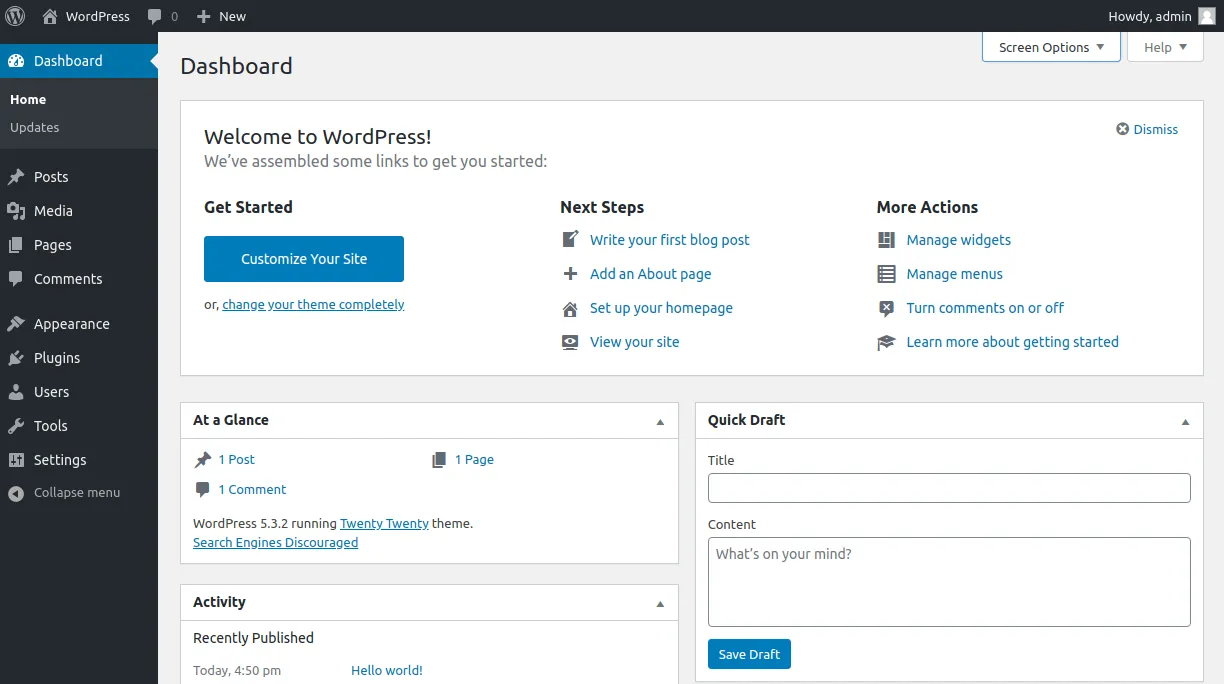Click the pushpin icon beside 1 Post
The width and height of the screenshot is (1224, 684).
(203, 460)
